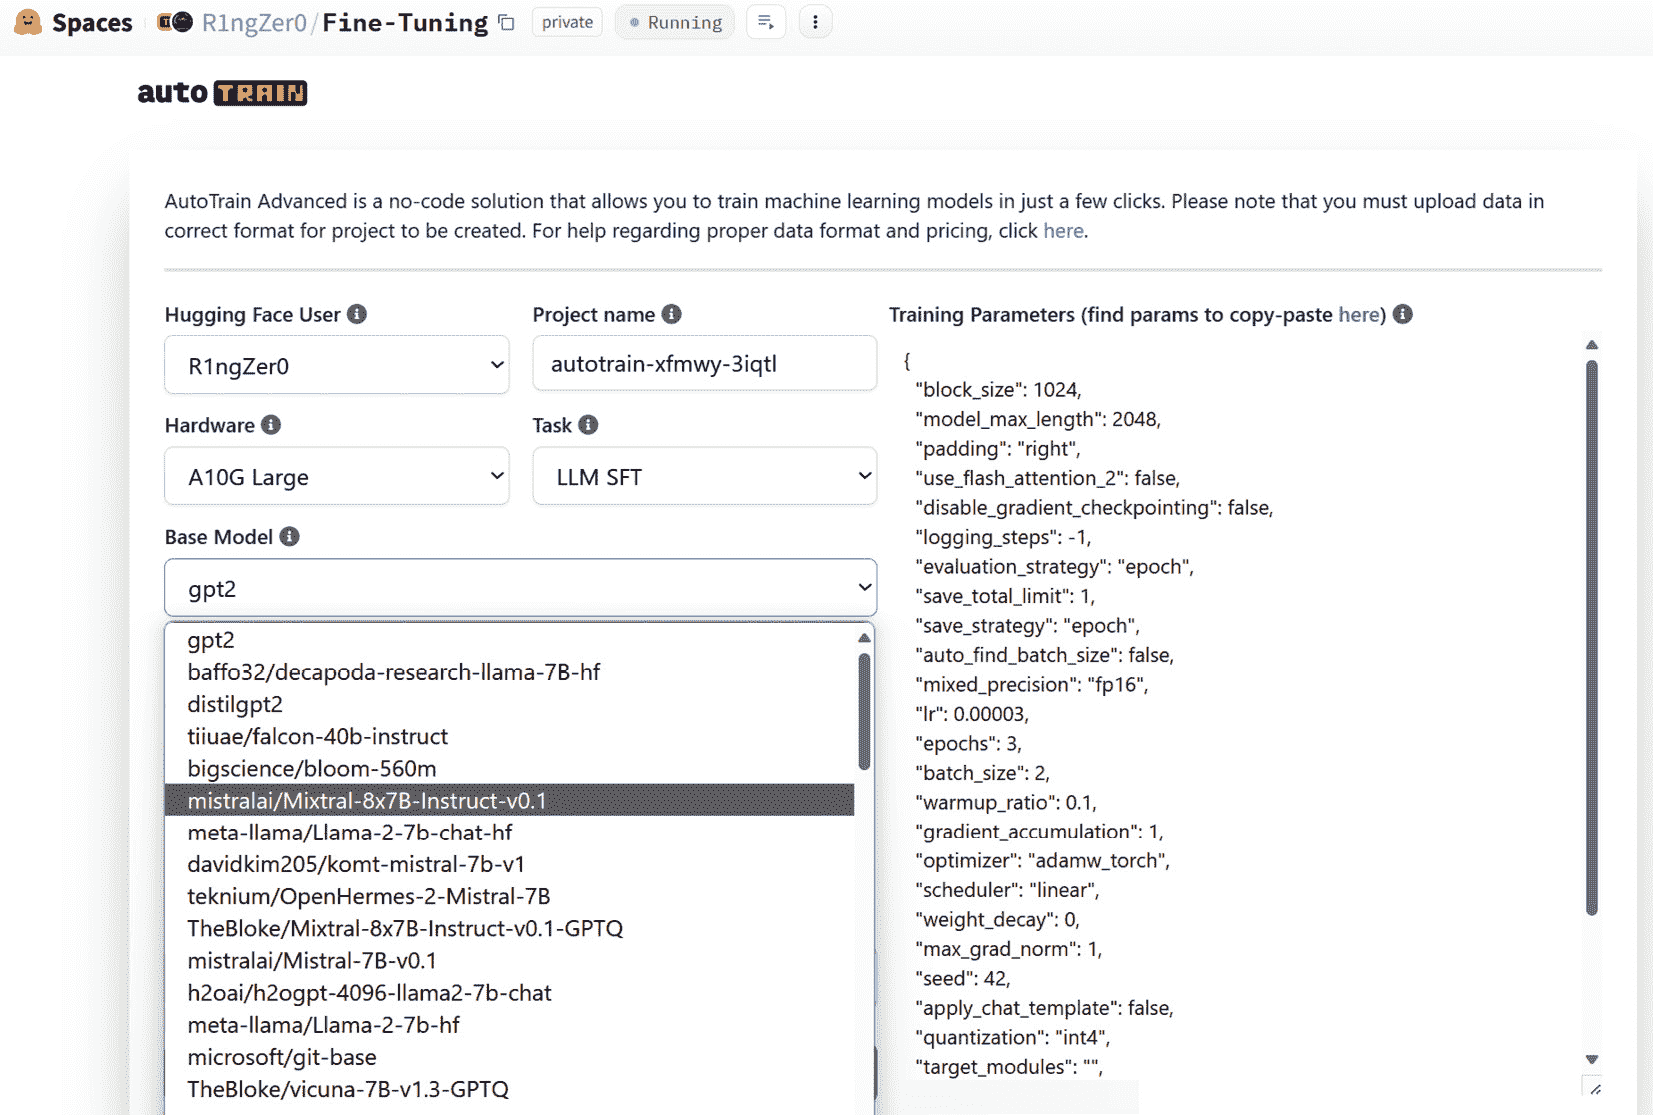This screenshot has height=1115, width=1653.
Task: Click the model list scroll-up arrow
Action: click(x=864, y=637)
